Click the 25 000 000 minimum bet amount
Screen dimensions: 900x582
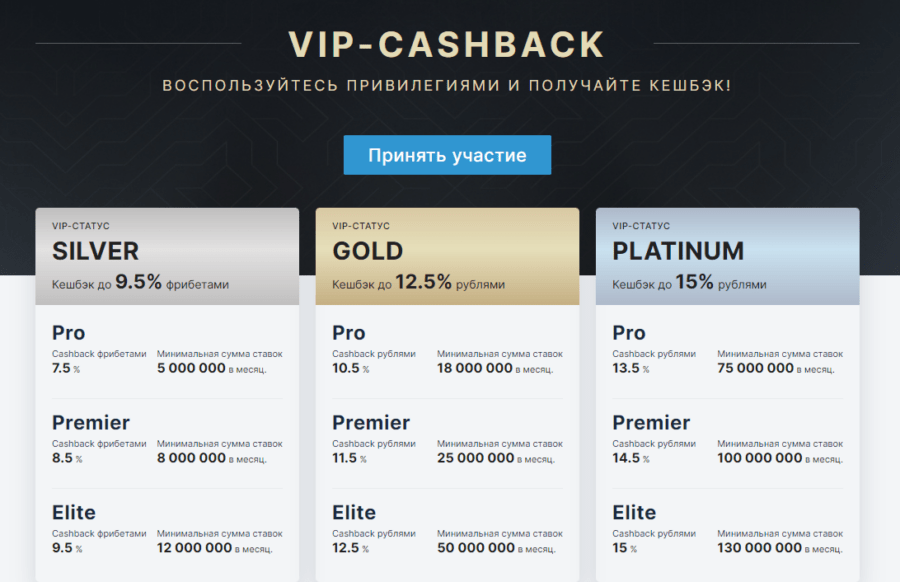476,458
